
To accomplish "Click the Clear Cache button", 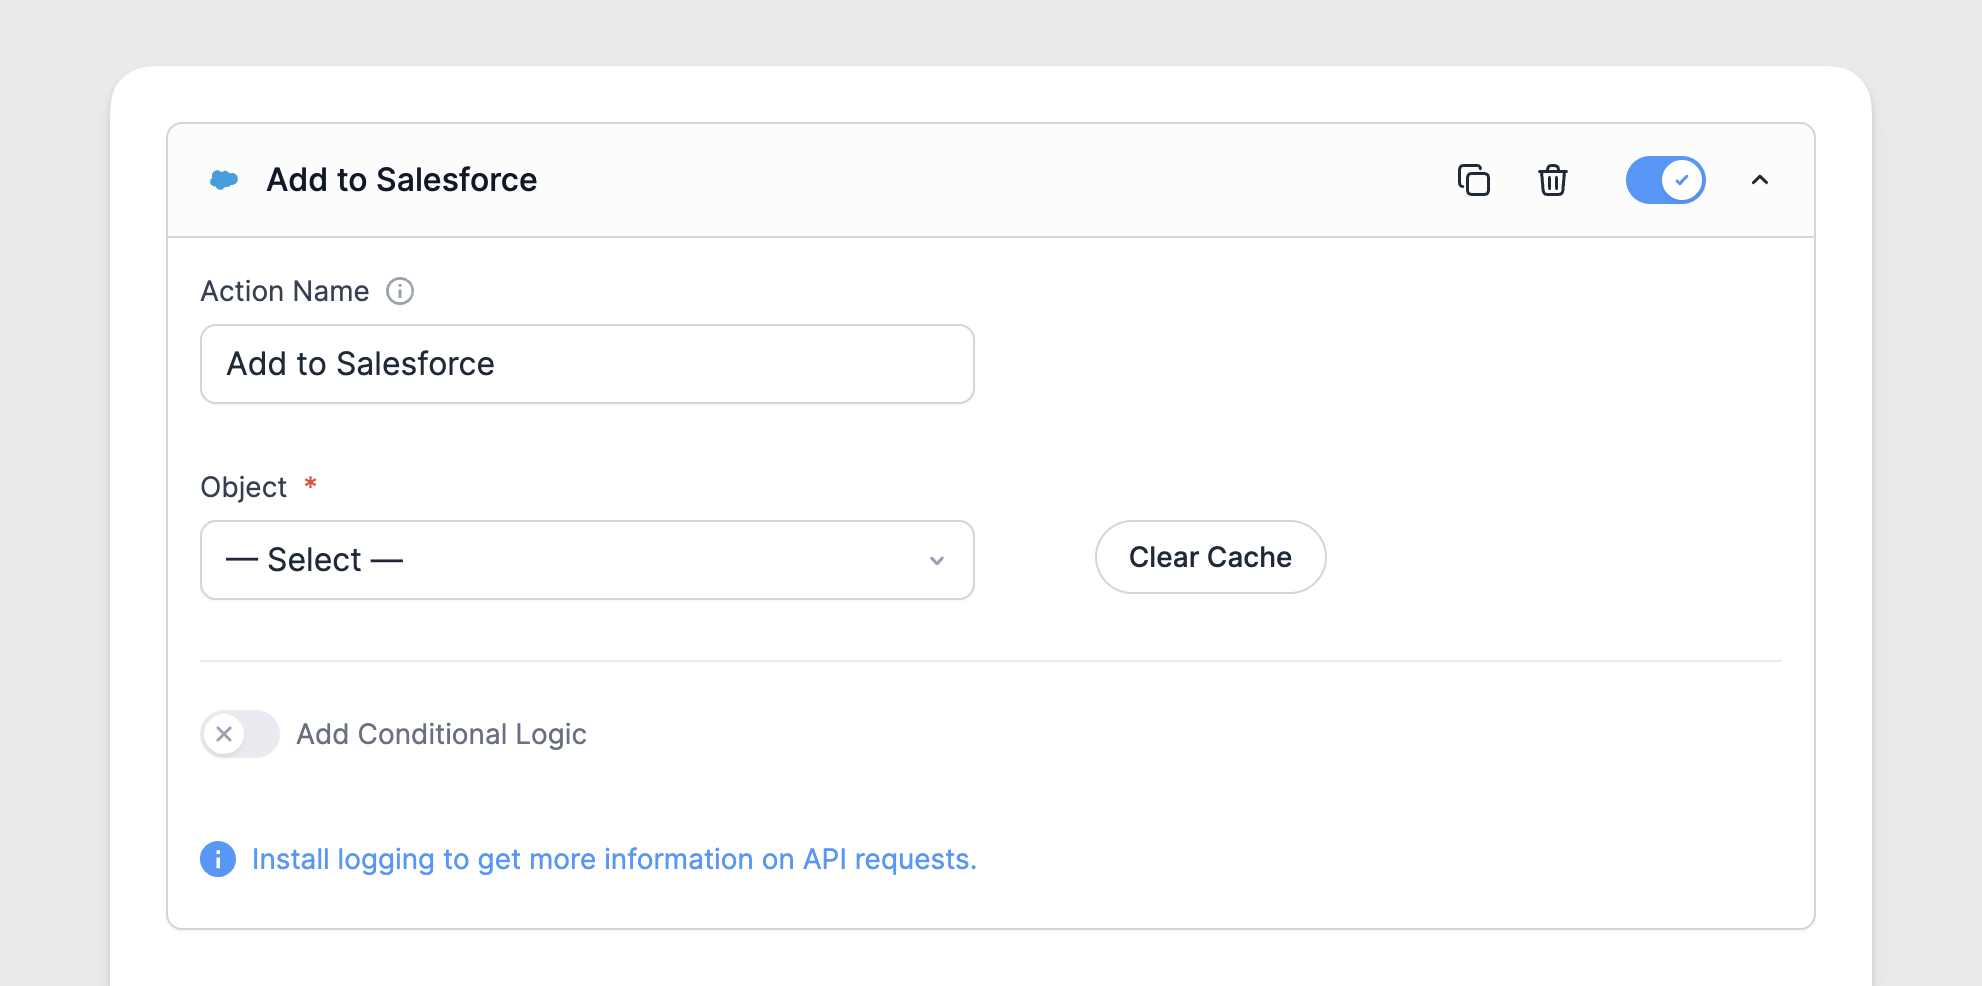I will (1210, 557).
